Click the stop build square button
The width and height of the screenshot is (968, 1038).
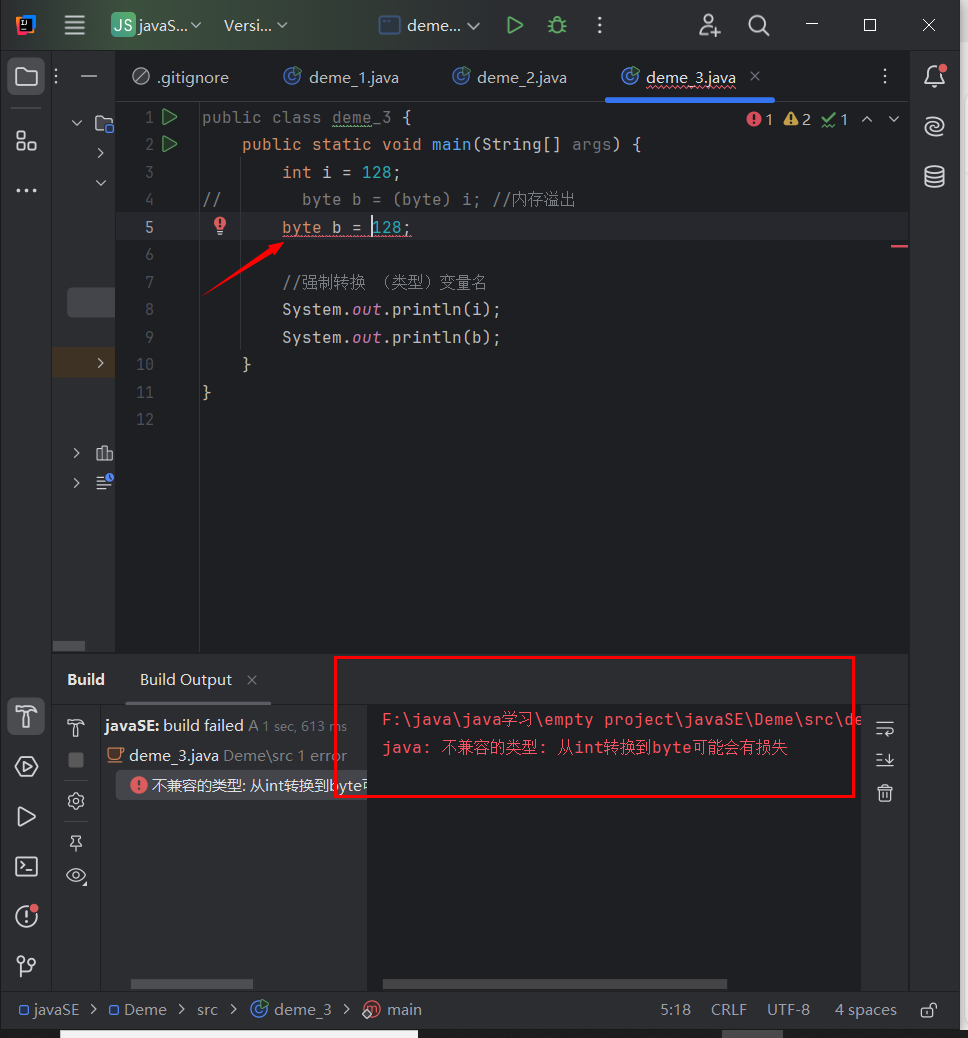pos(75,760)
